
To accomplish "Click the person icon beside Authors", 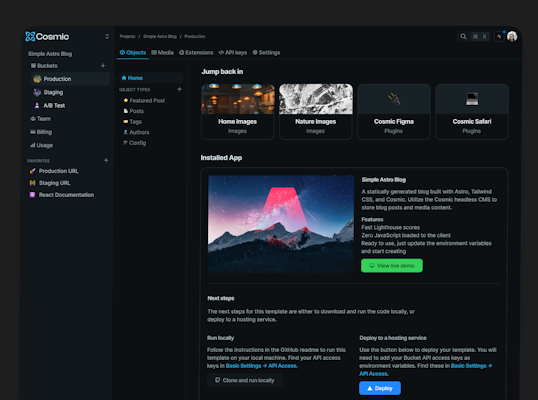I will 126,132.
